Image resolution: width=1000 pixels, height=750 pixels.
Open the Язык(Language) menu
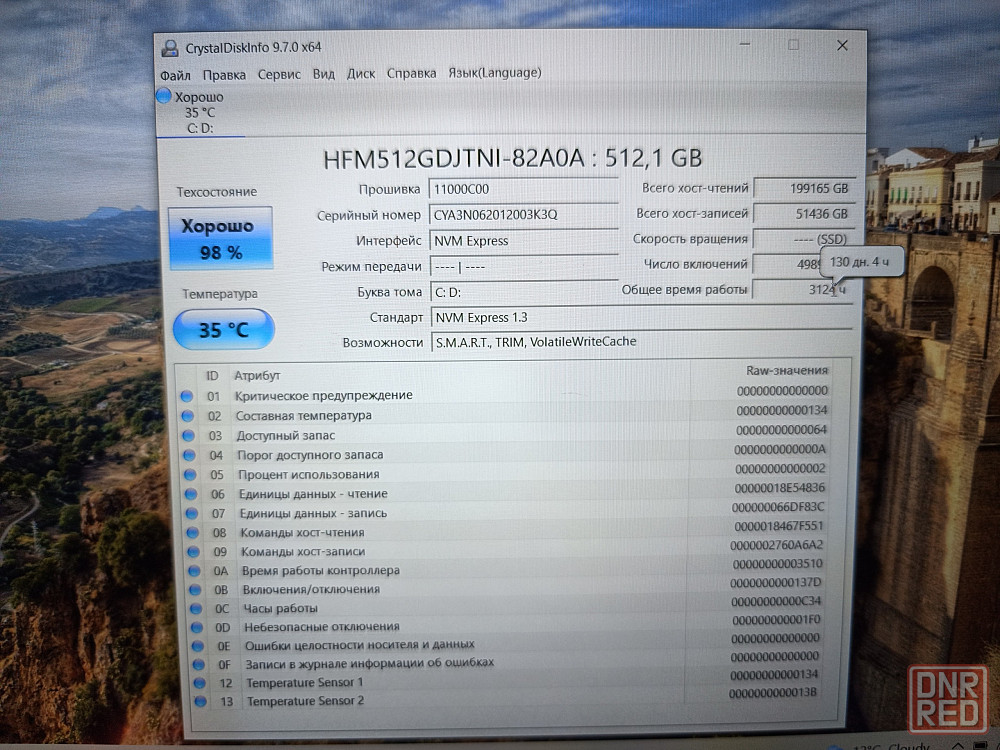tap(494, 73)
